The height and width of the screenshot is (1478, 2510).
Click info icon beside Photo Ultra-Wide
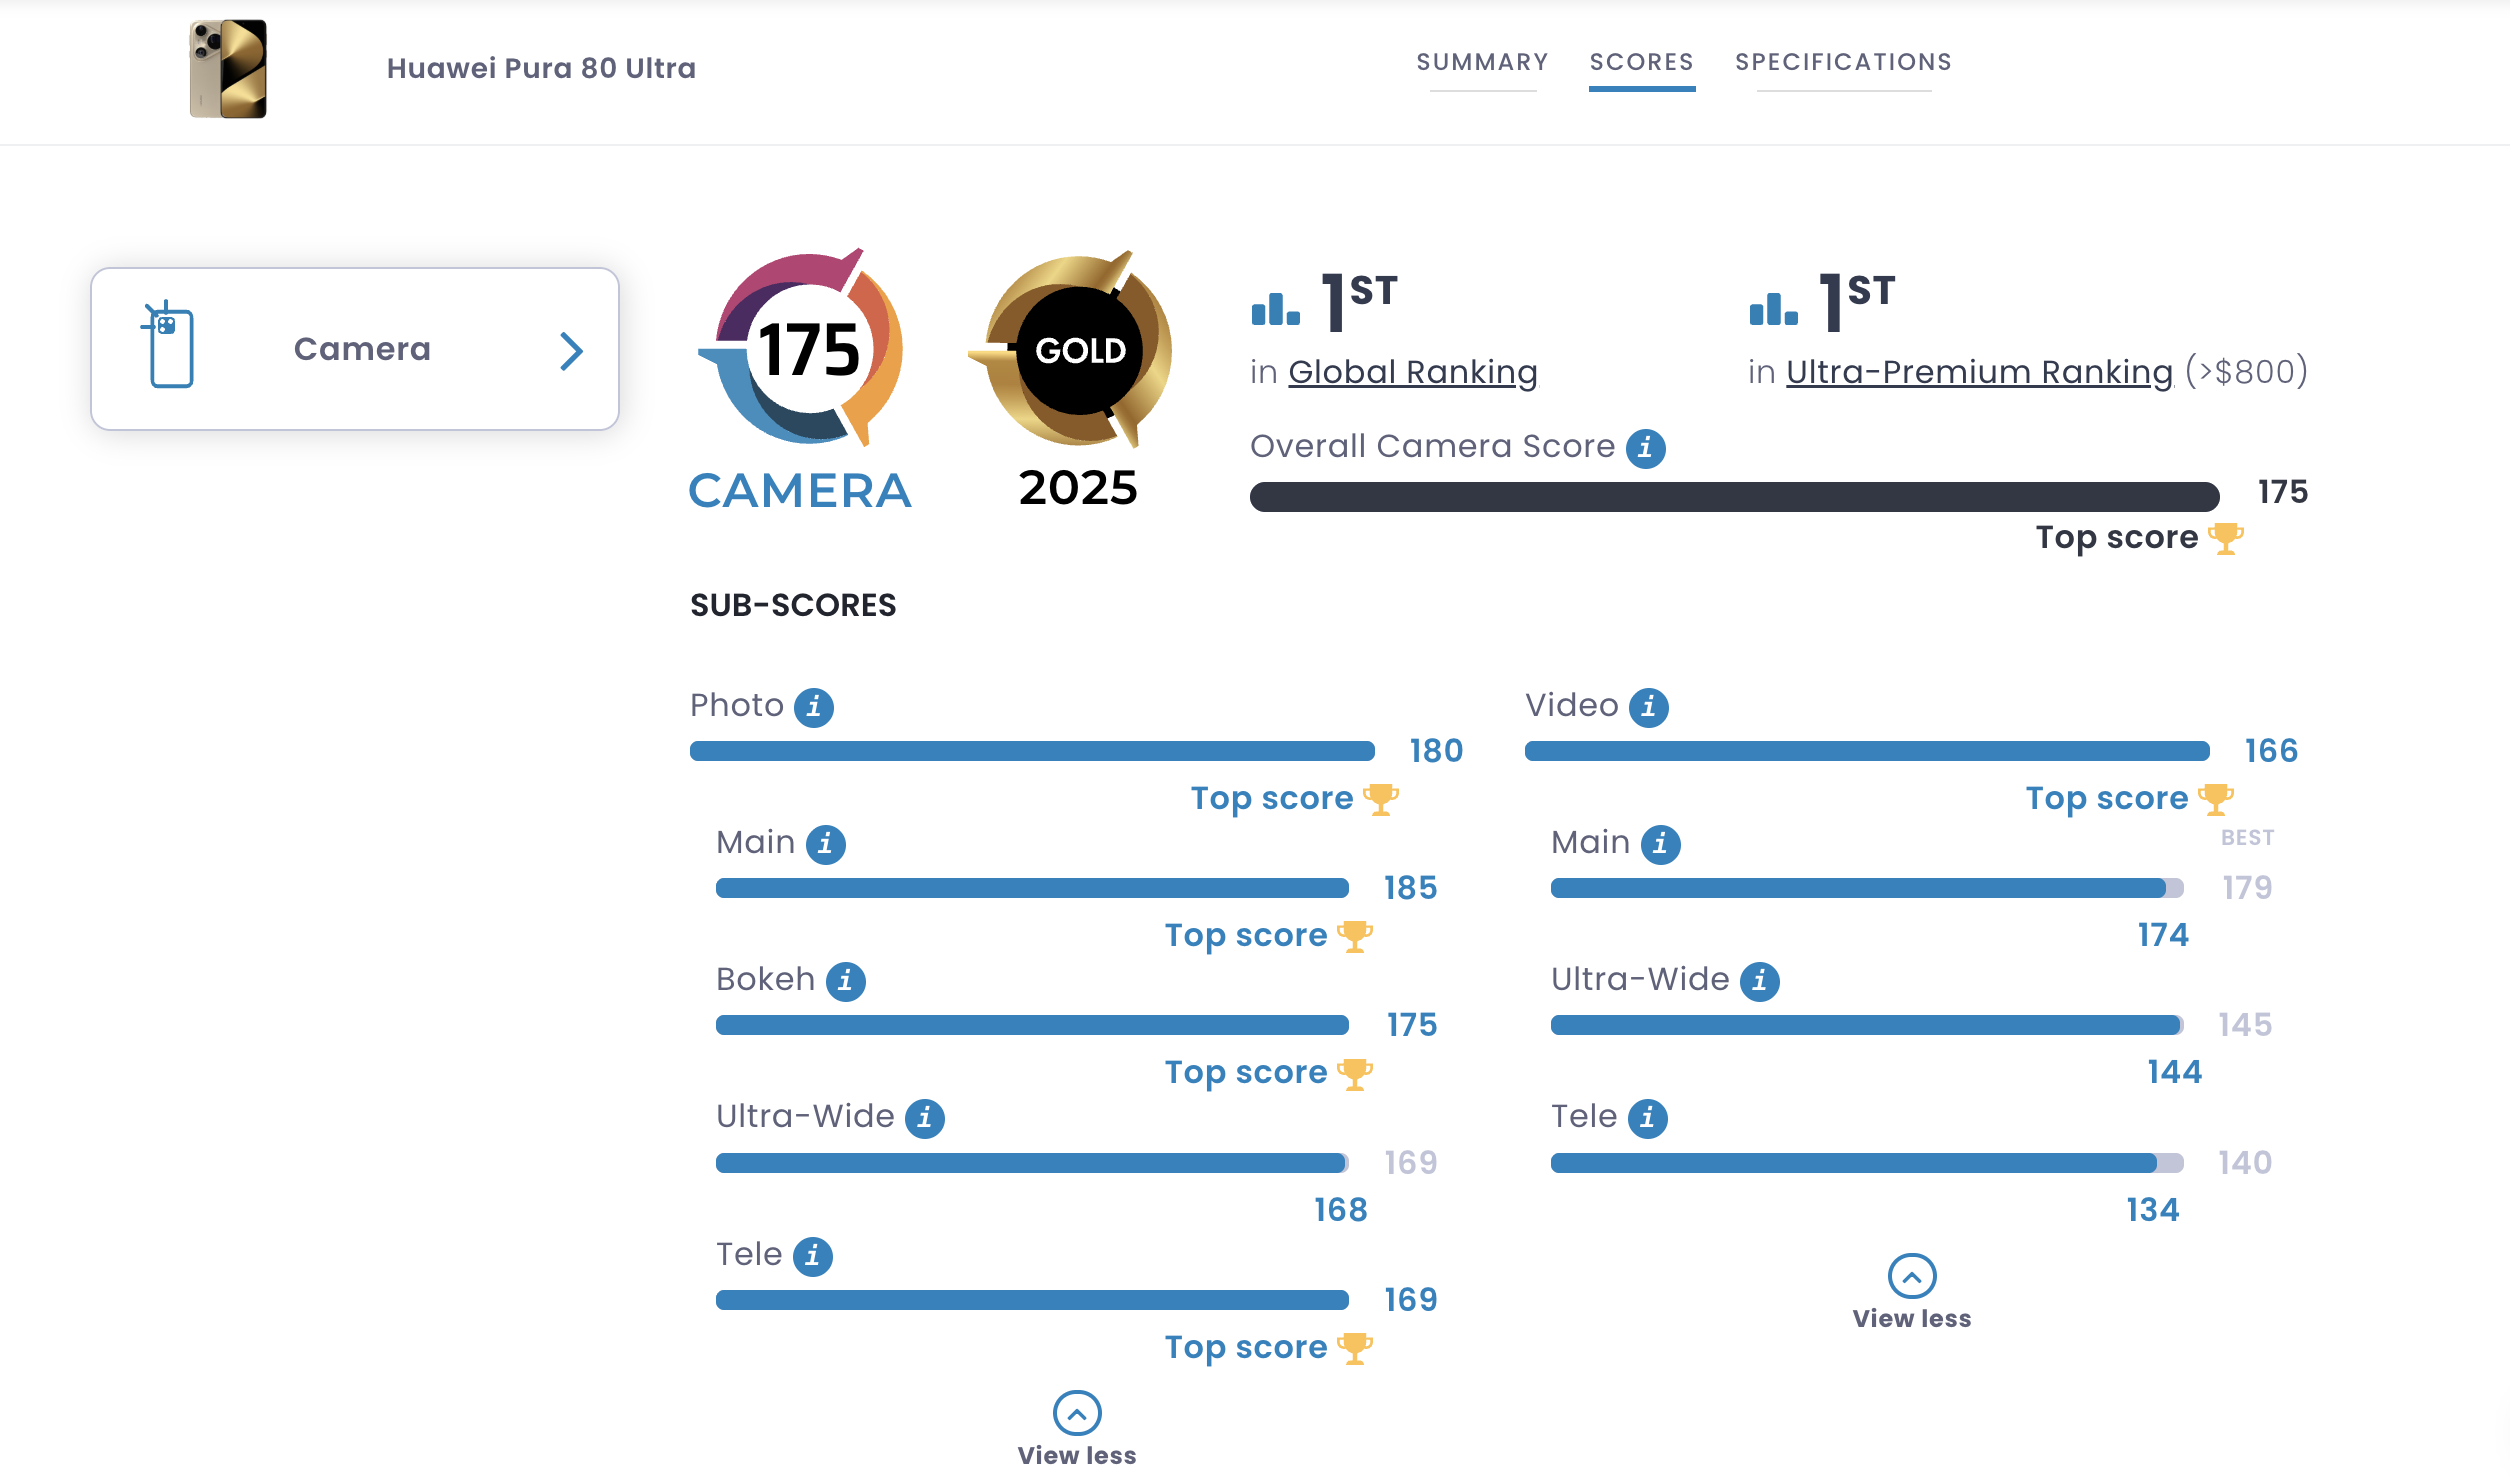coord(924,1118)
